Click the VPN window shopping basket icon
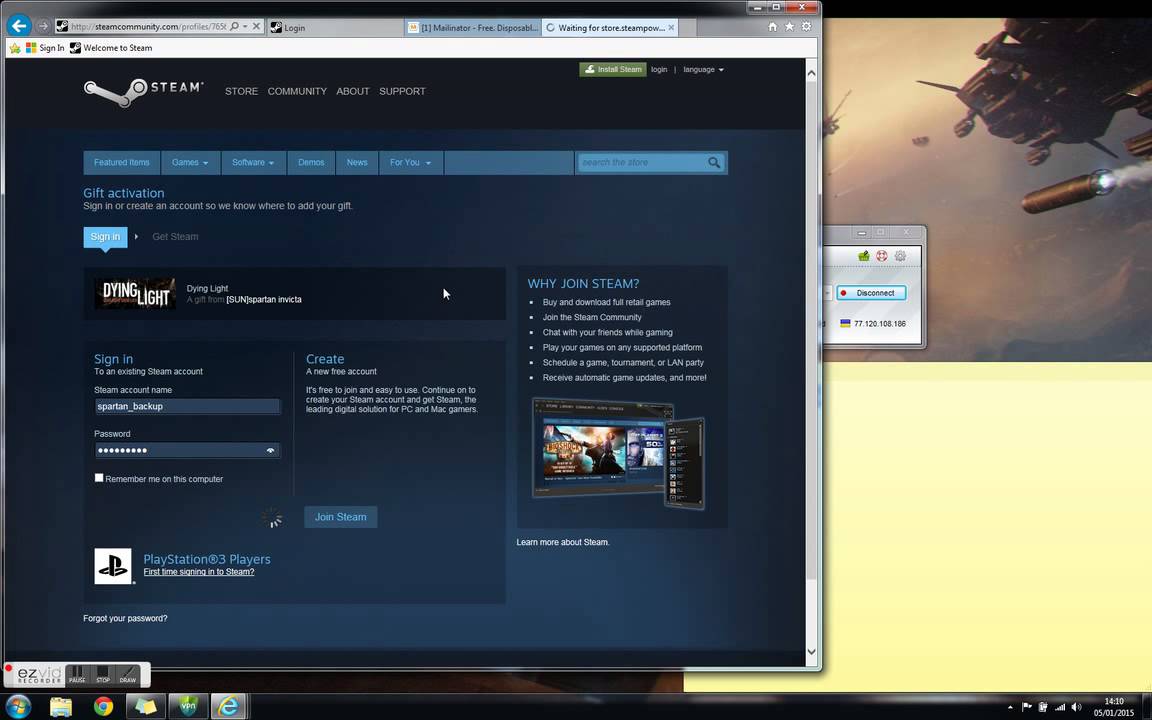The height and width of the screenshot is (720, 1152). [863, 256]
